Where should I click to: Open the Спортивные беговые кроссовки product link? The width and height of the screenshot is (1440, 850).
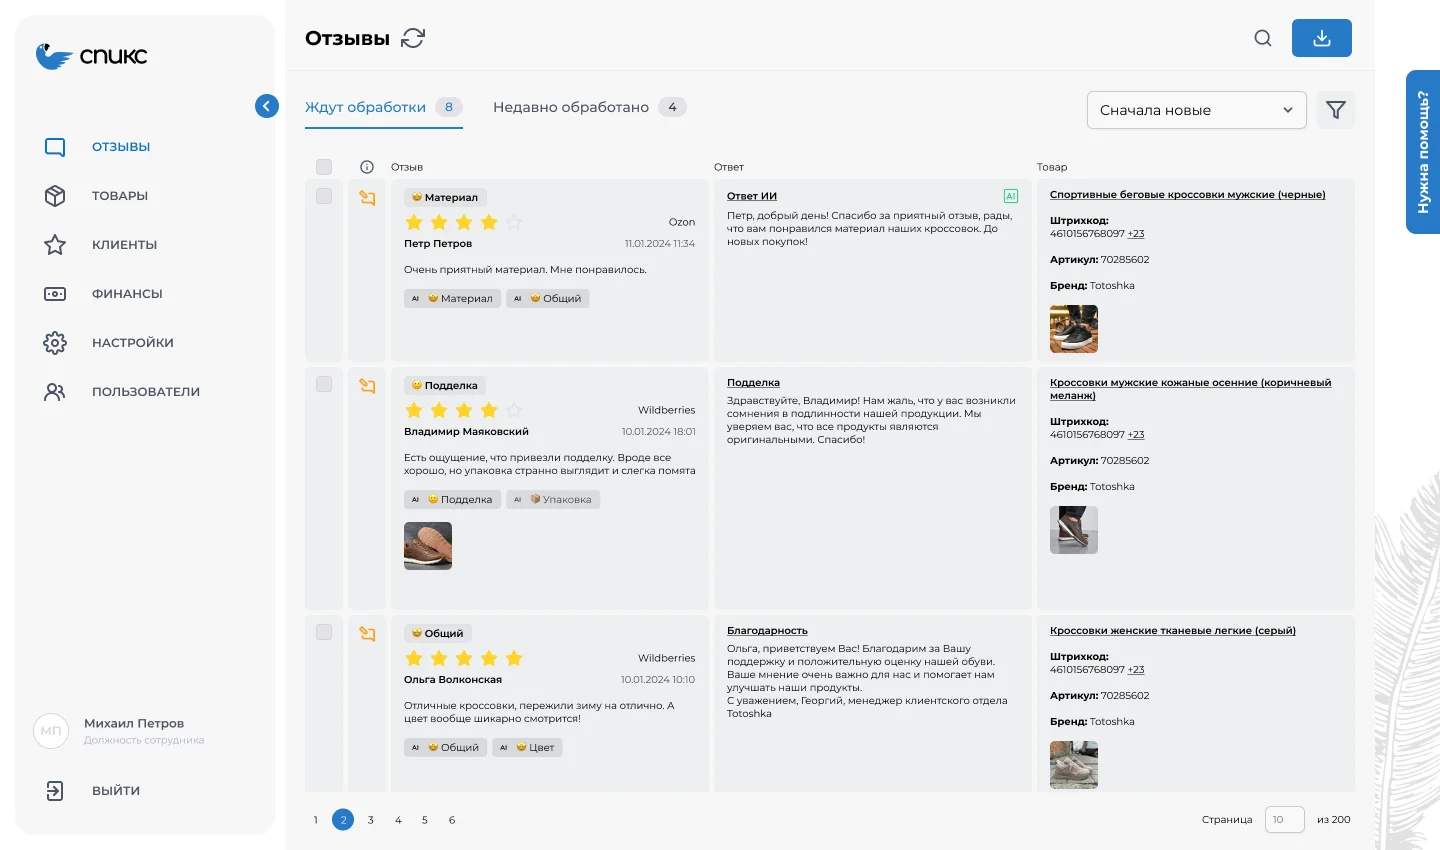click(1187, 195)
